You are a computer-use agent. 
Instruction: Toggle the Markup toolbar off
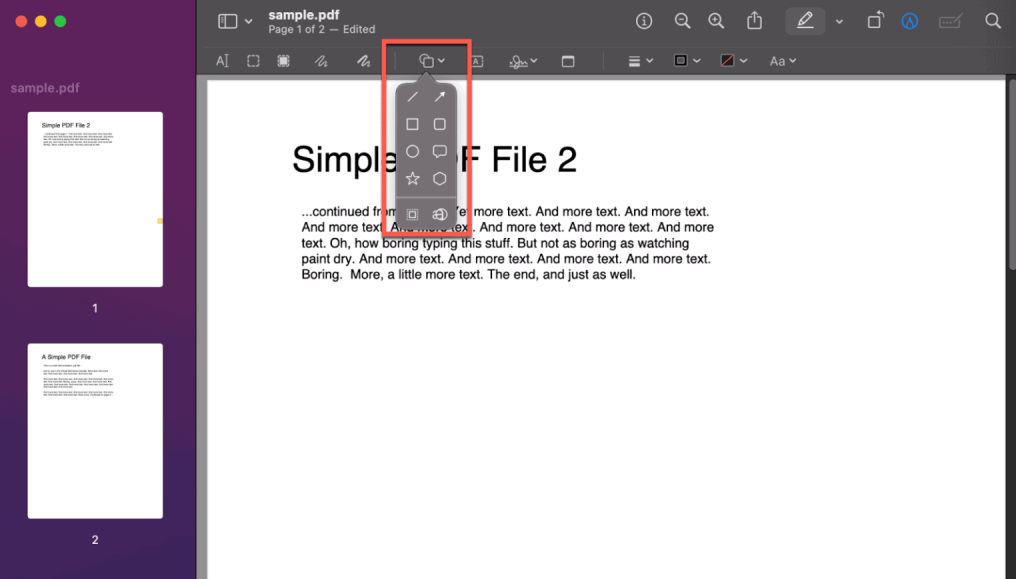tap(908, 20)
